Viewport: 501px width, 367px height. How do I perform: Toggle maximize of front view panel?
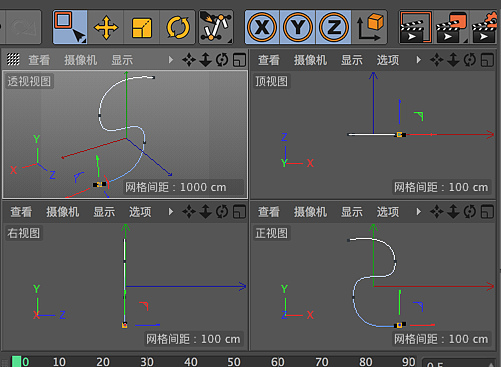tap(487, 212)
